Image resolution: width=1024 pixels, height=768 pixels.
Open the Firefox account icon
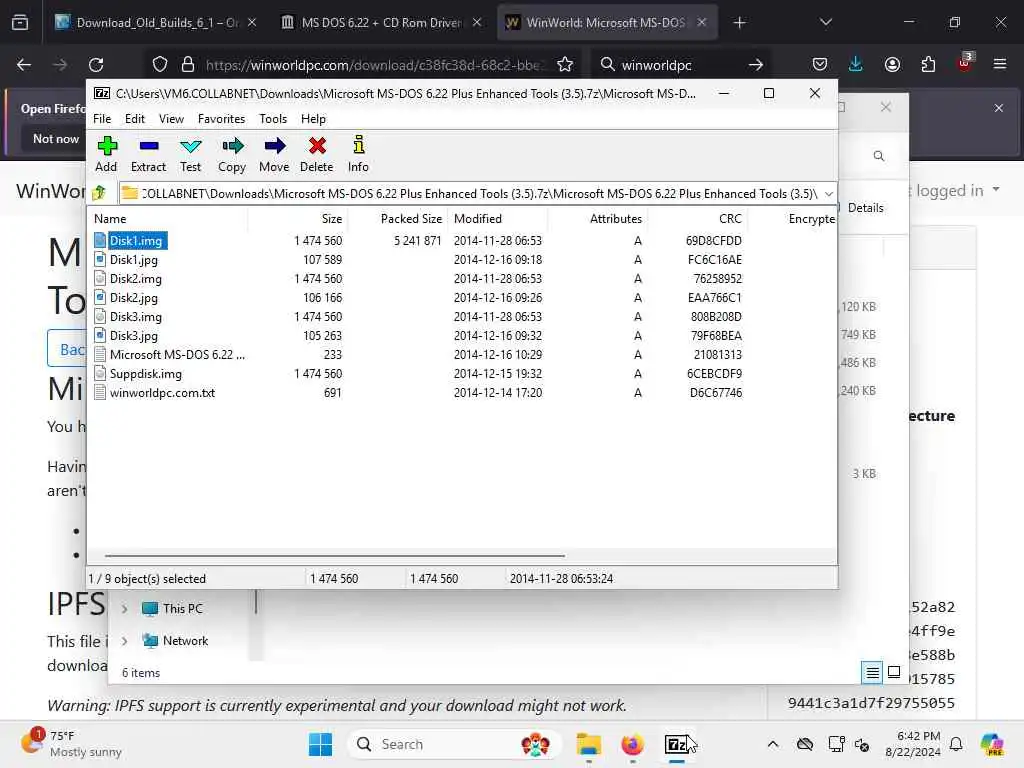(x=892, y=65)
